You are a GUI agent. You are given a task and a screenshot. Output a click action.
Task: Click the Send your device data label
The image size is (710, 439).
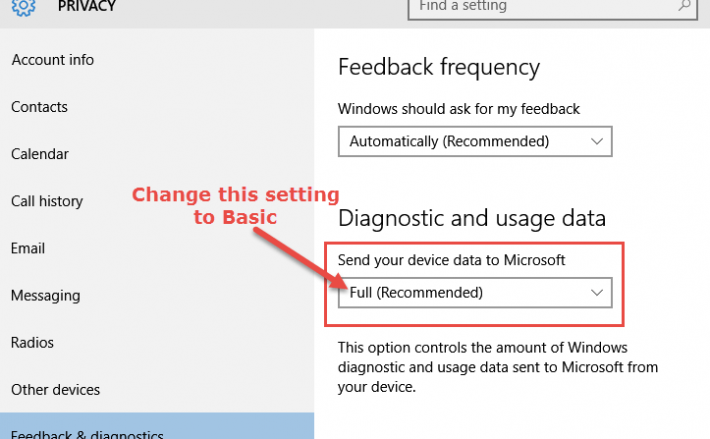(x=451, y=260)
